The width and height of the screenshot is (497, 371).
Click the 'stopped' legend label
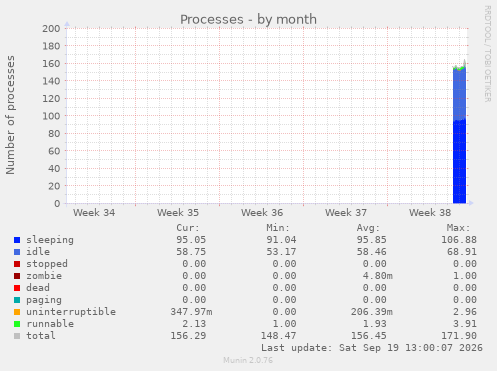click(47, 264)
